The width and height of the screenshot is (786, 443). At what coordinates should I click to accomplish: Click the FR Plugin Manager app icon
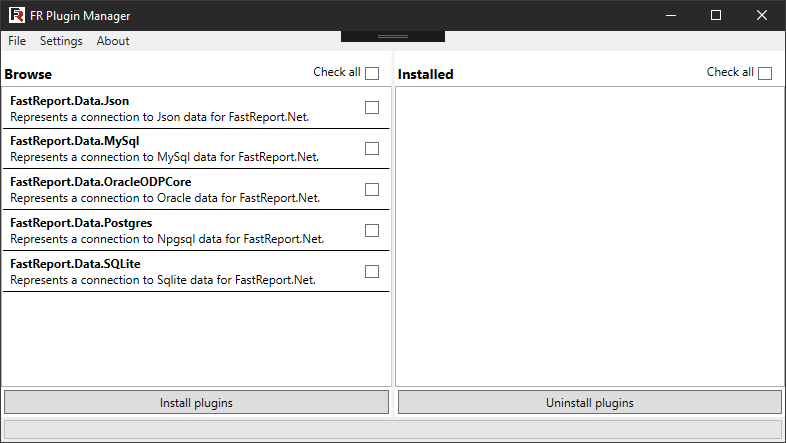(x=17, y=16)
